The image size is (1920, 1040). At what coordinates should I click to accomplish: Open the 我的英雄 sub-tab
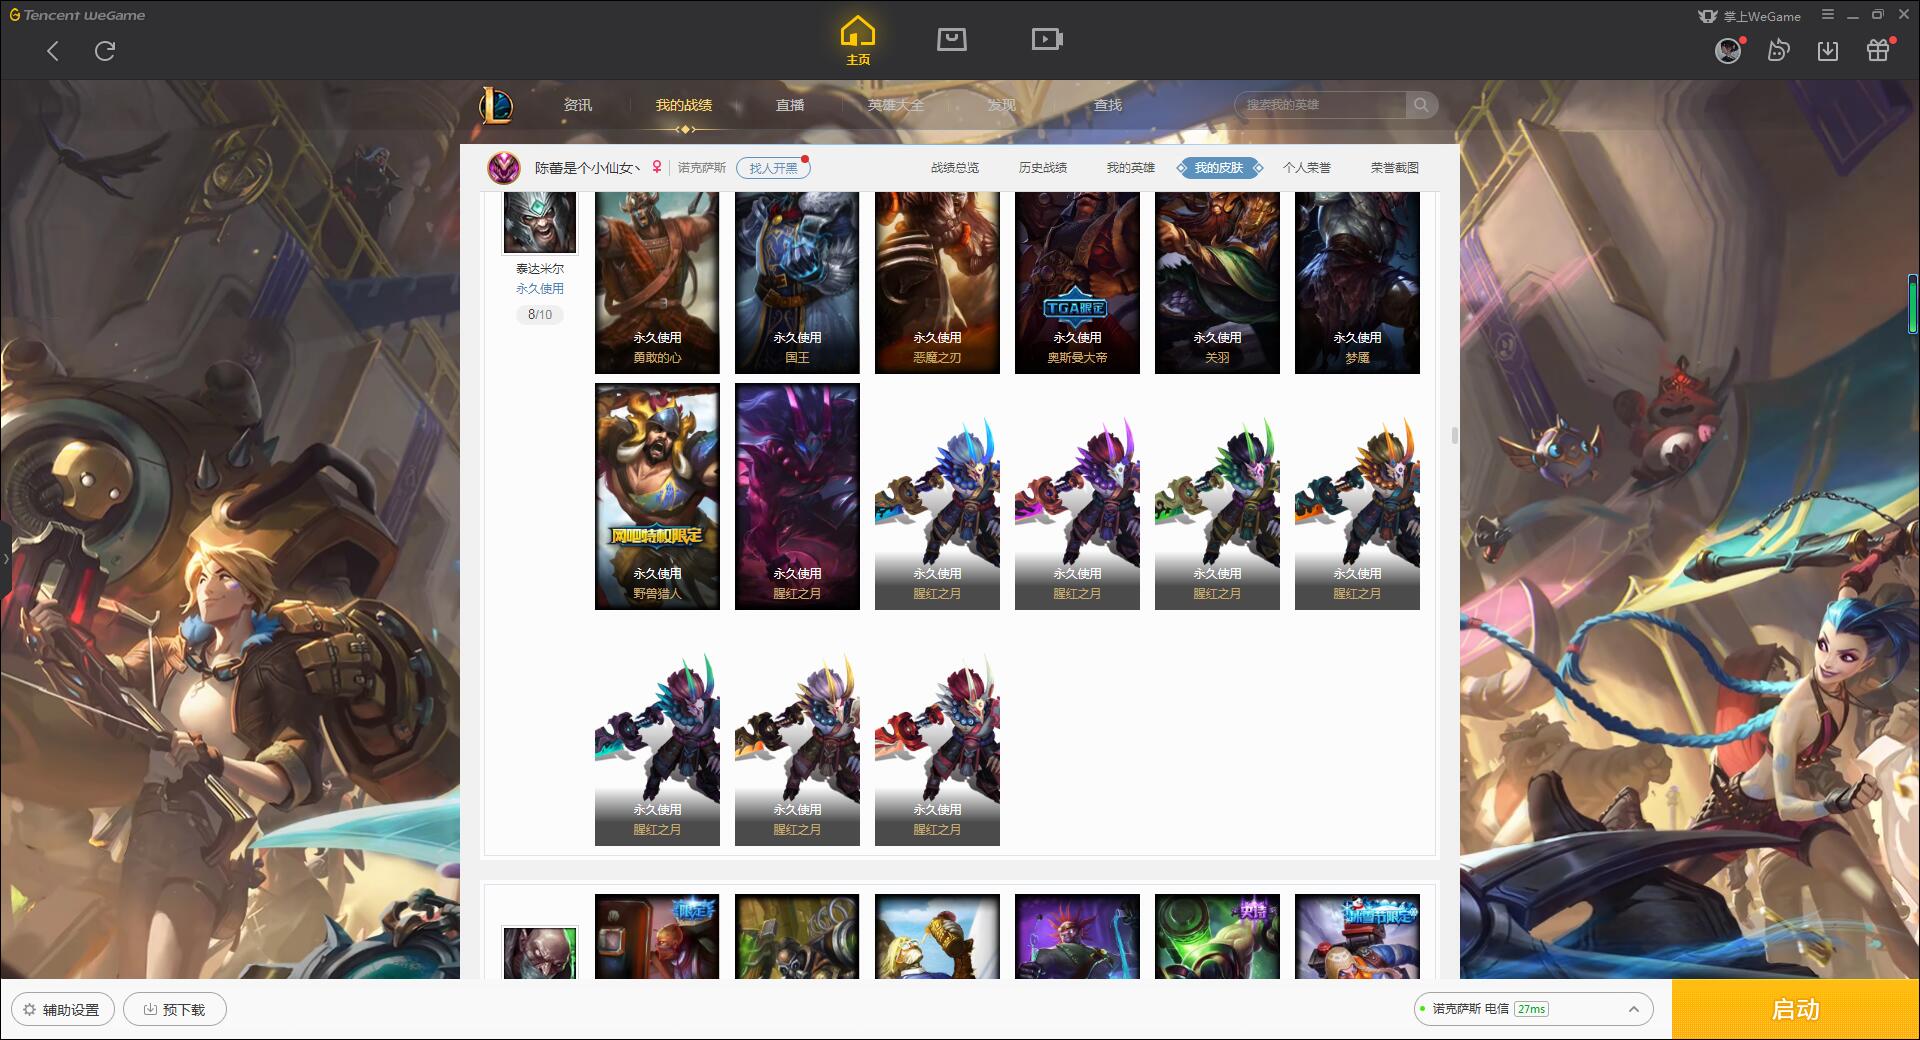[1131, 168]
